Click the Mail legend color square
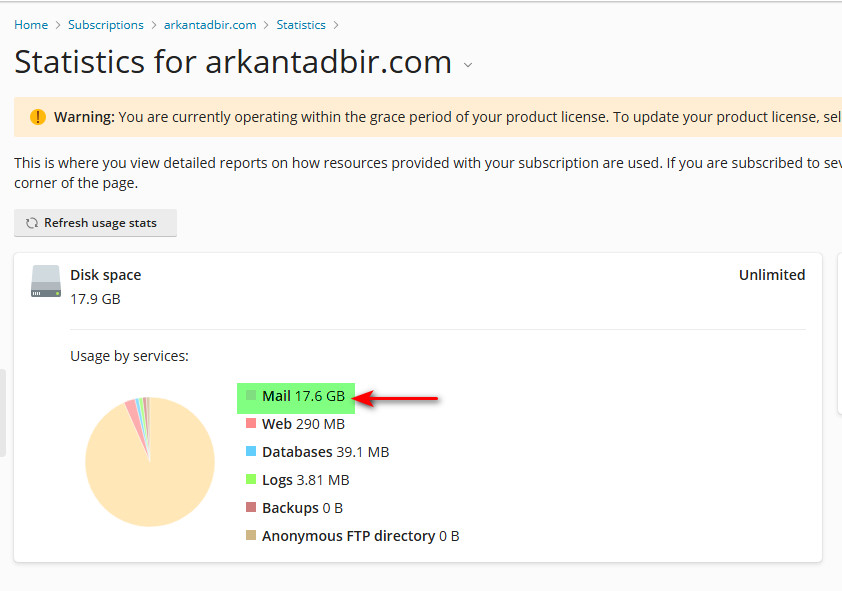The height and width of the screenshot is (591, 842). (252, 396)
